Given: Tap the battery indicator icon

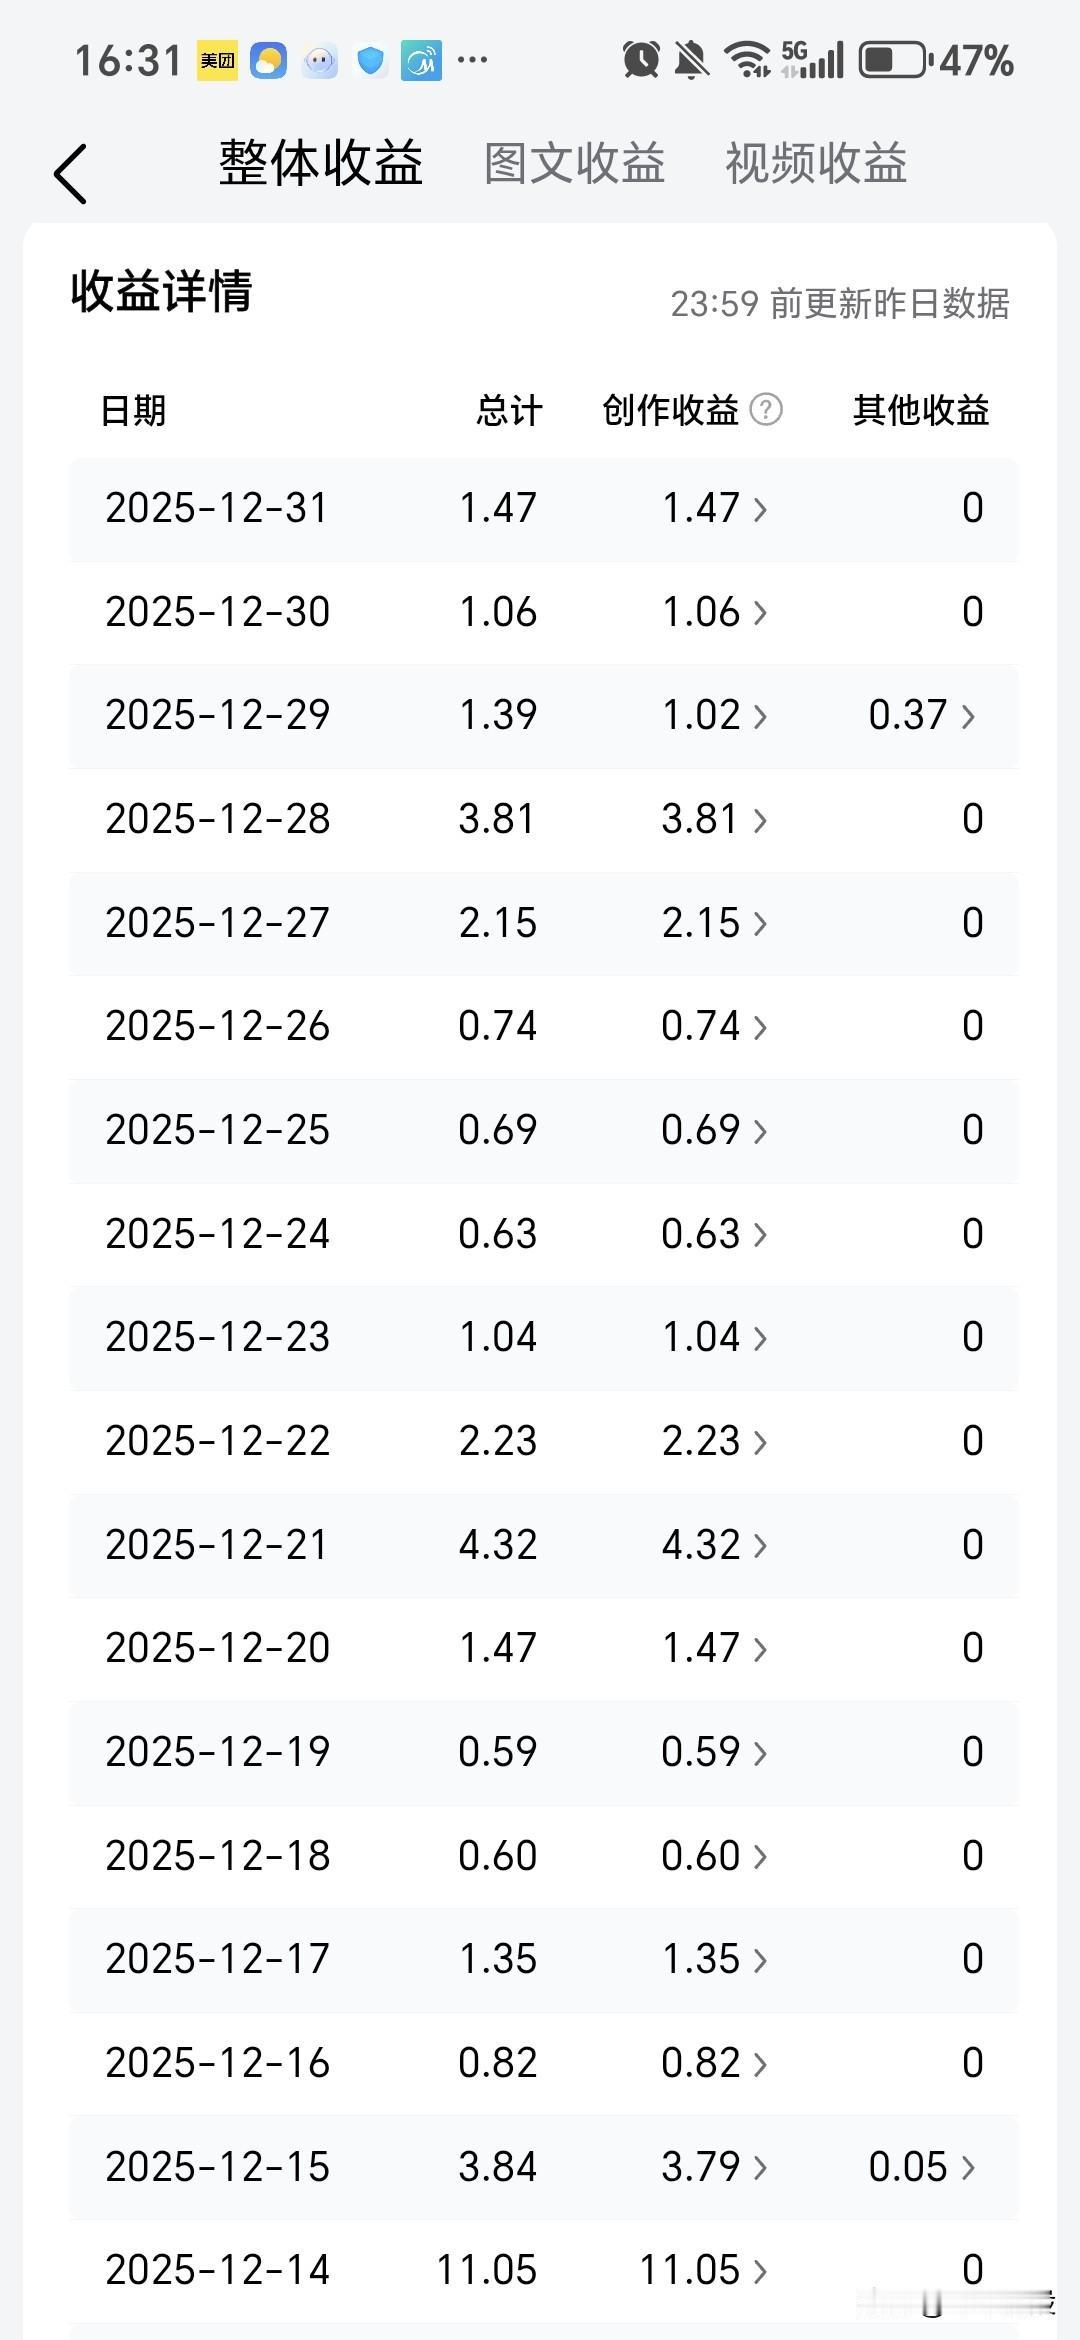Looking at the screenshot, I should (x=895, y=60).
